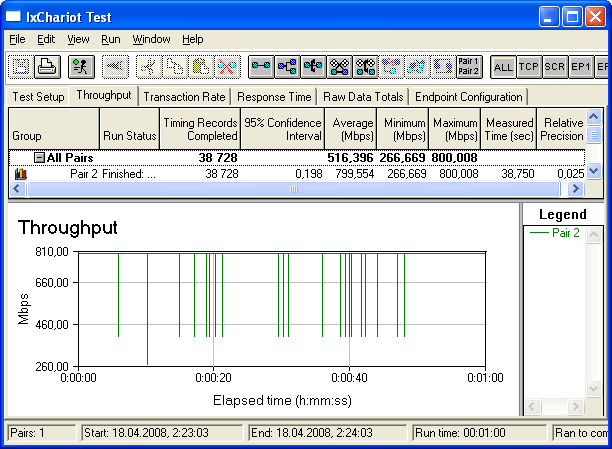The height and width of the screenshot is (449, 612).
Task: Click the Timing Records Completed column header
Action: click(200, 129)
